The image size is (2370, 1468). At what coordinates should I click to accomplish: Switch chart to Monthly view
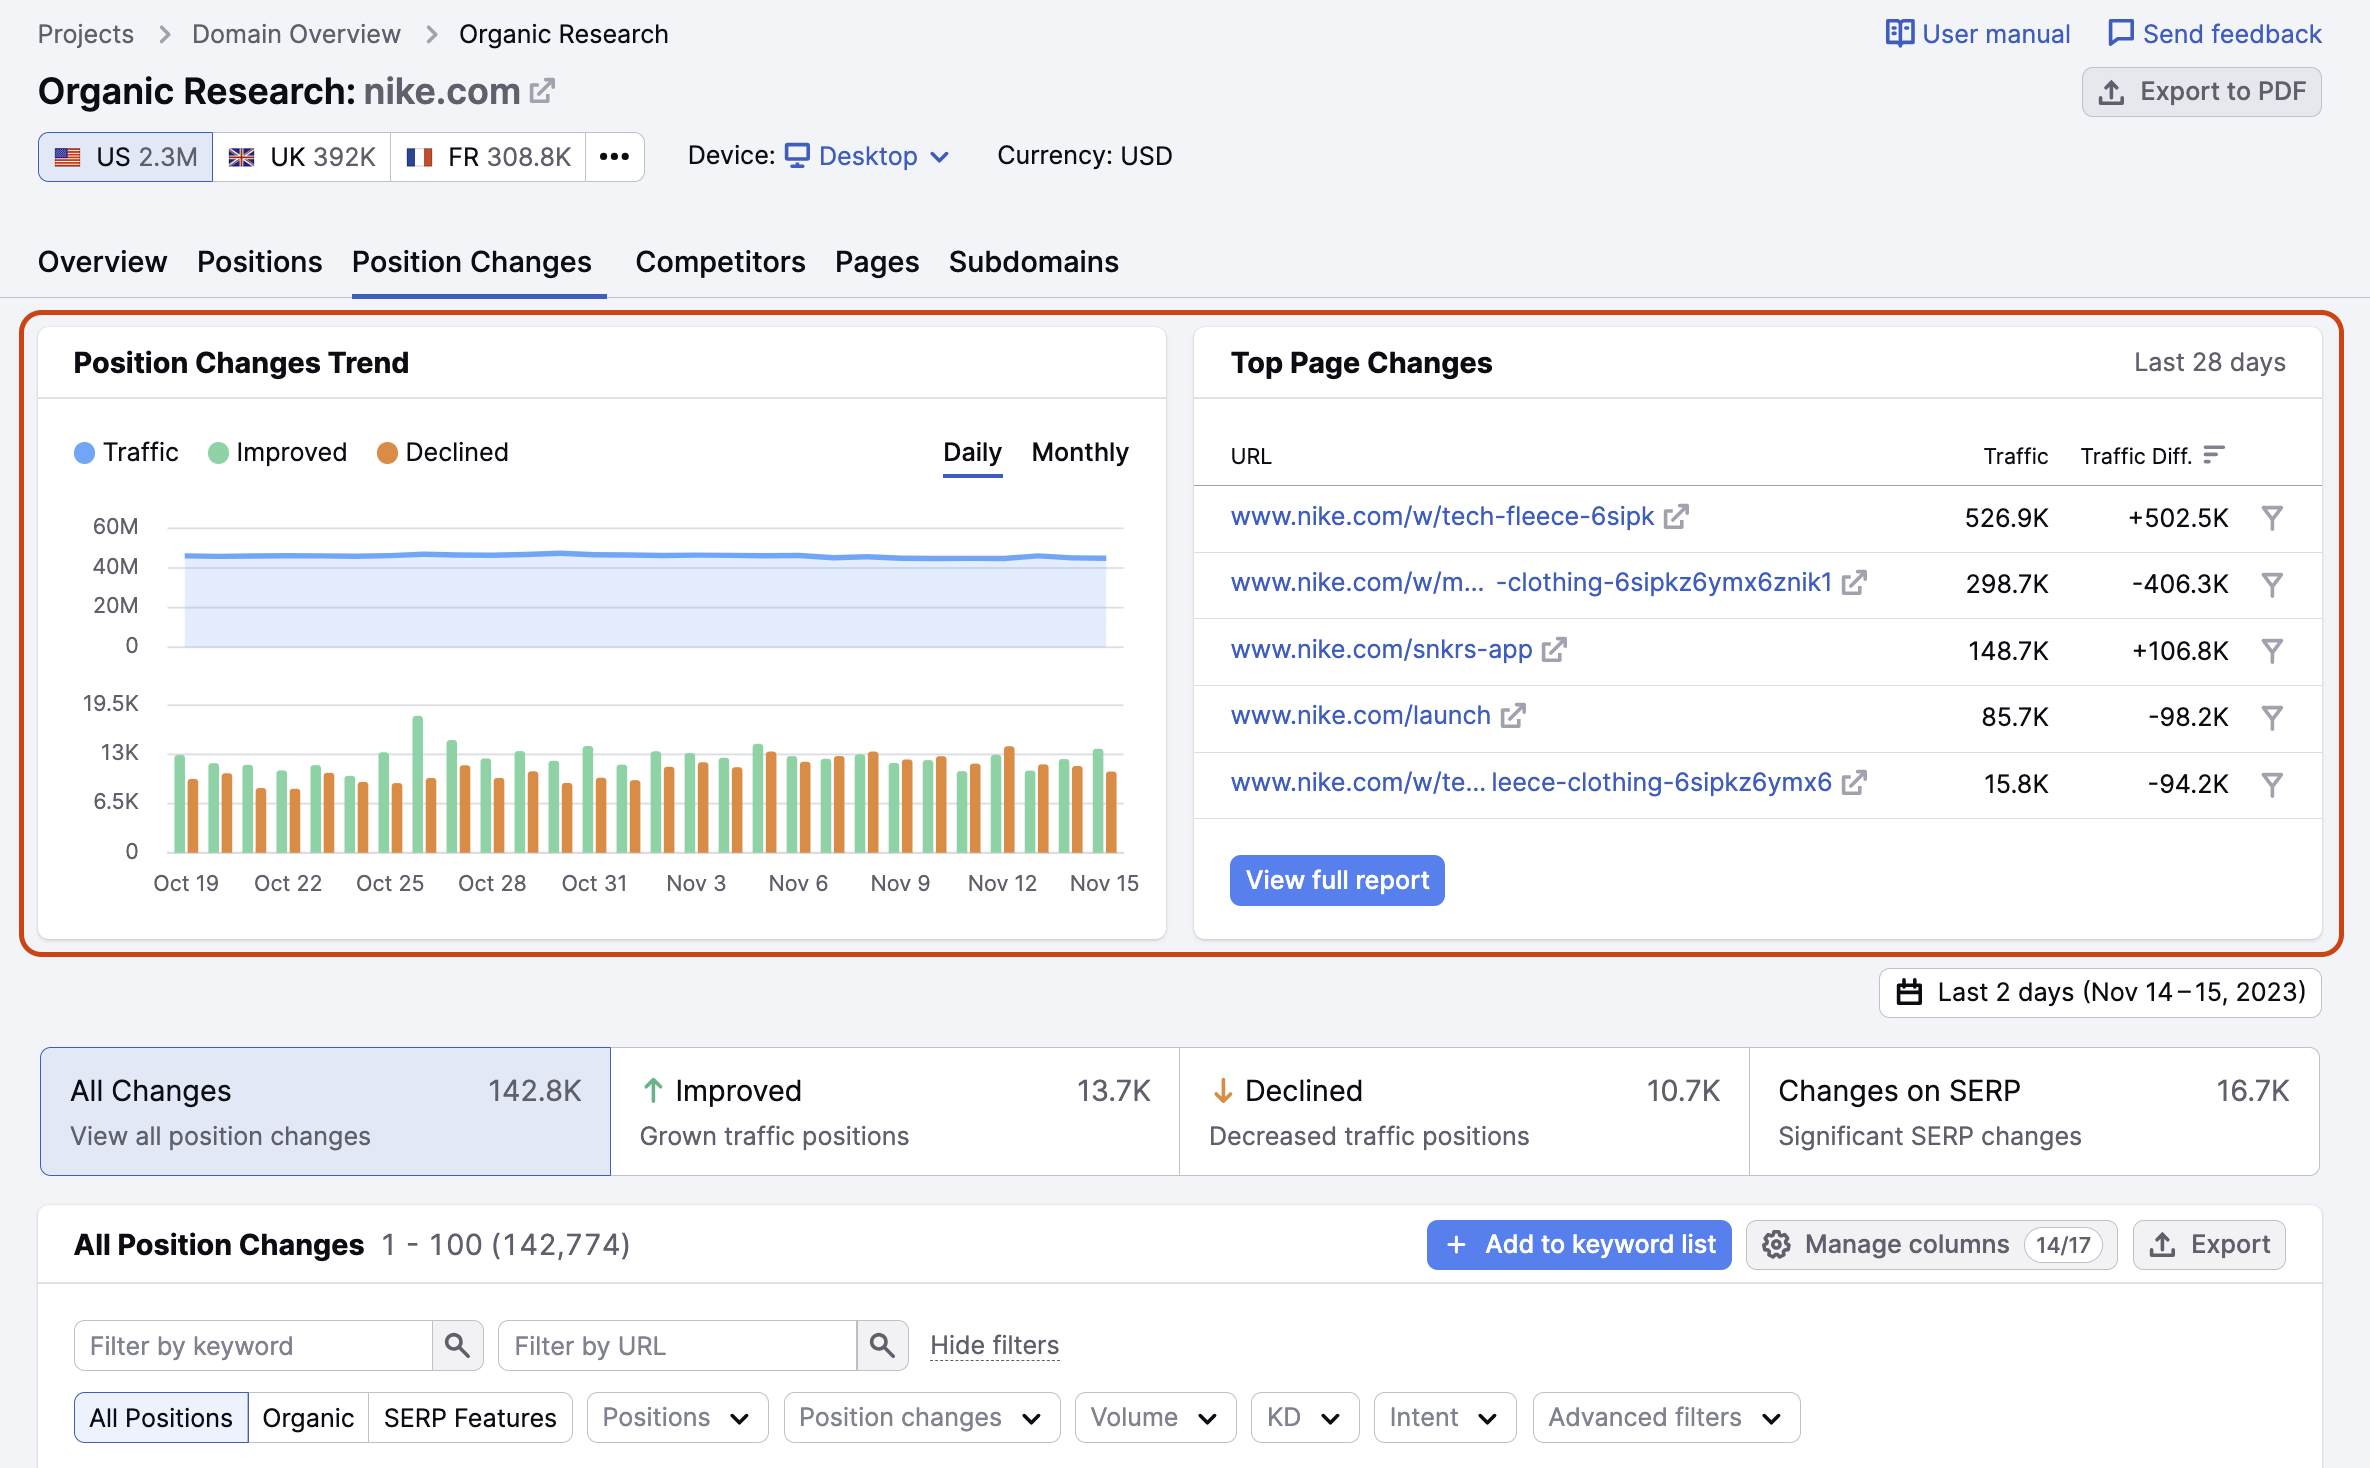click(1080, 452)
